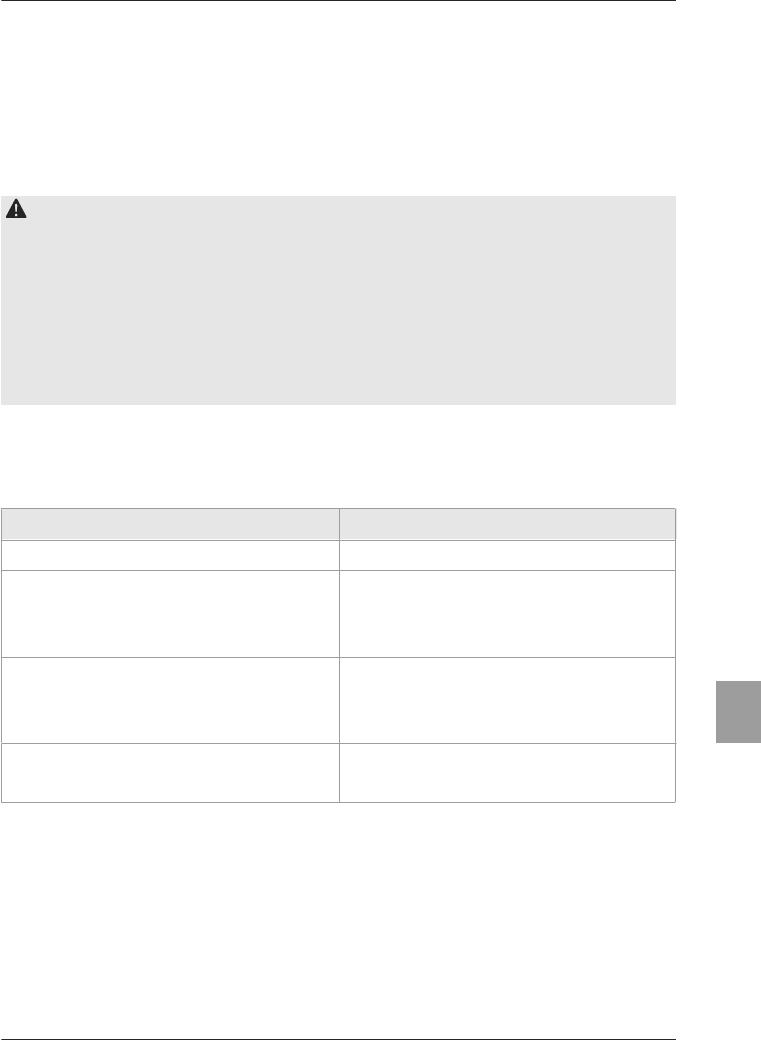Viewport: 761px width, 1040px height.
Task: Click the horizontal rule at page top
Action: click(x=338, y=1)
